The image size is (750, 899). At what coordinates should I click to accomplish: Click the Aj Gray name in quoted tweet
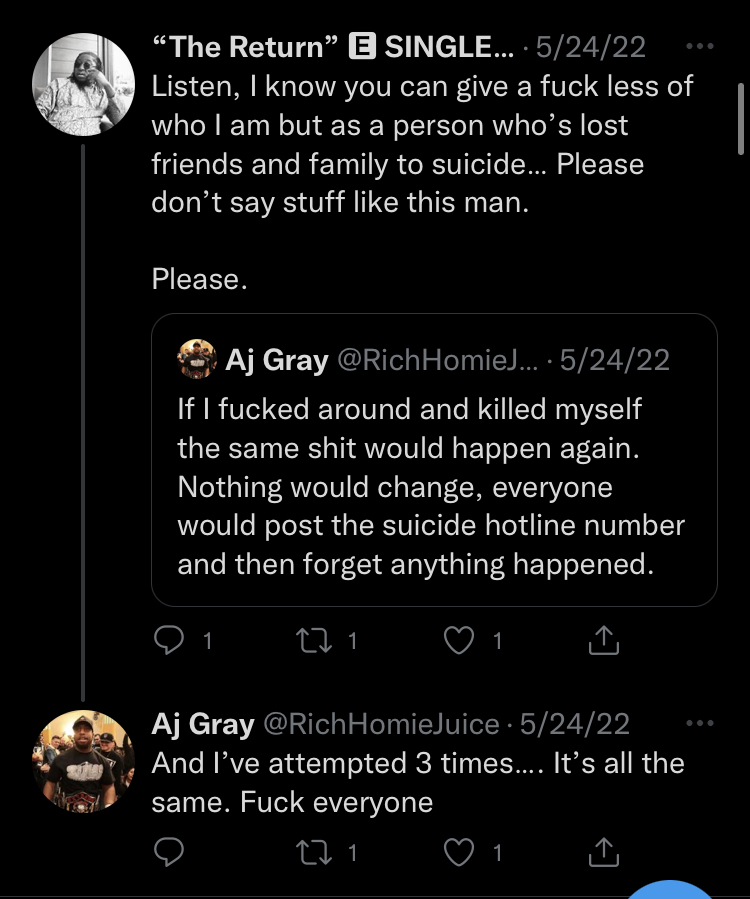point(277,359)
